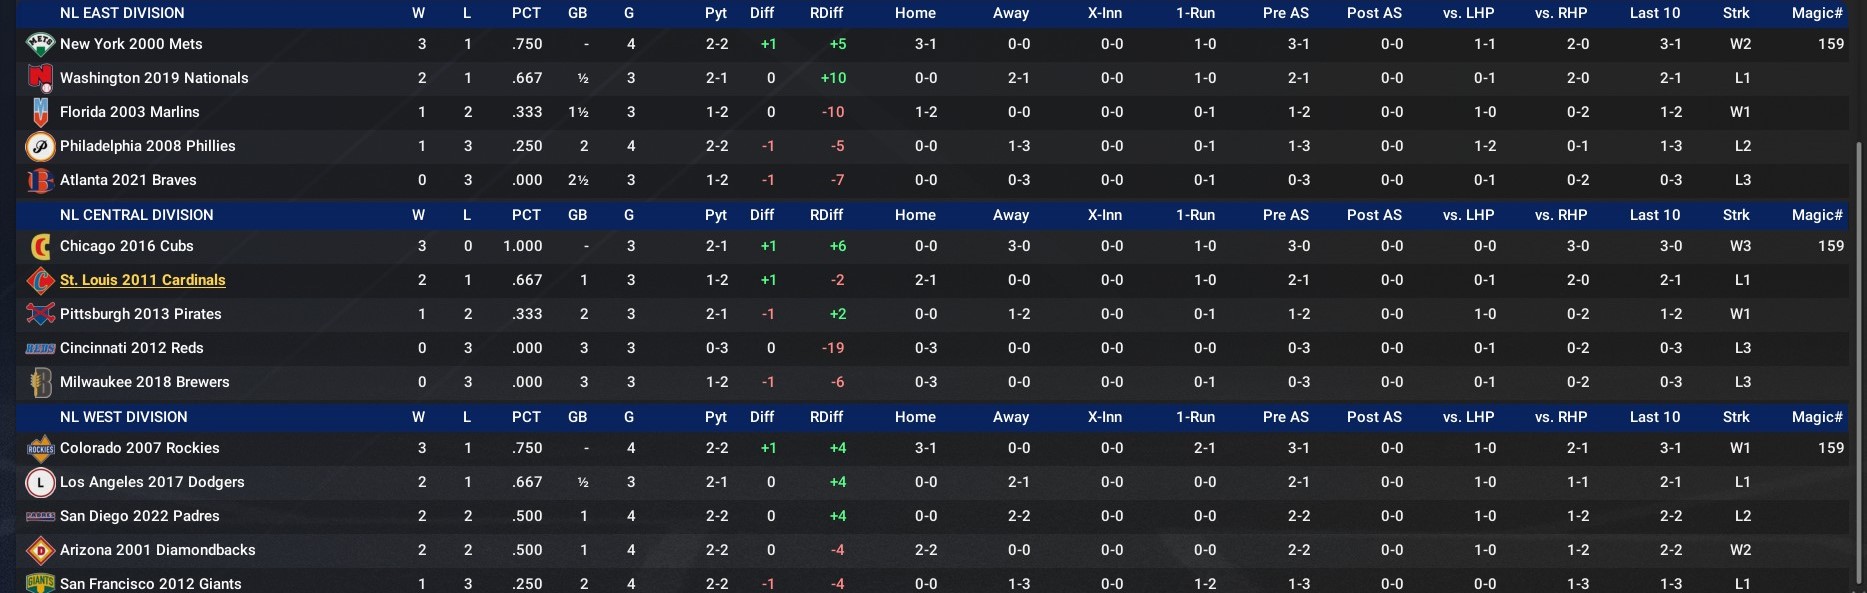Click the New York 2000 Mets logo

coord(40,44)
